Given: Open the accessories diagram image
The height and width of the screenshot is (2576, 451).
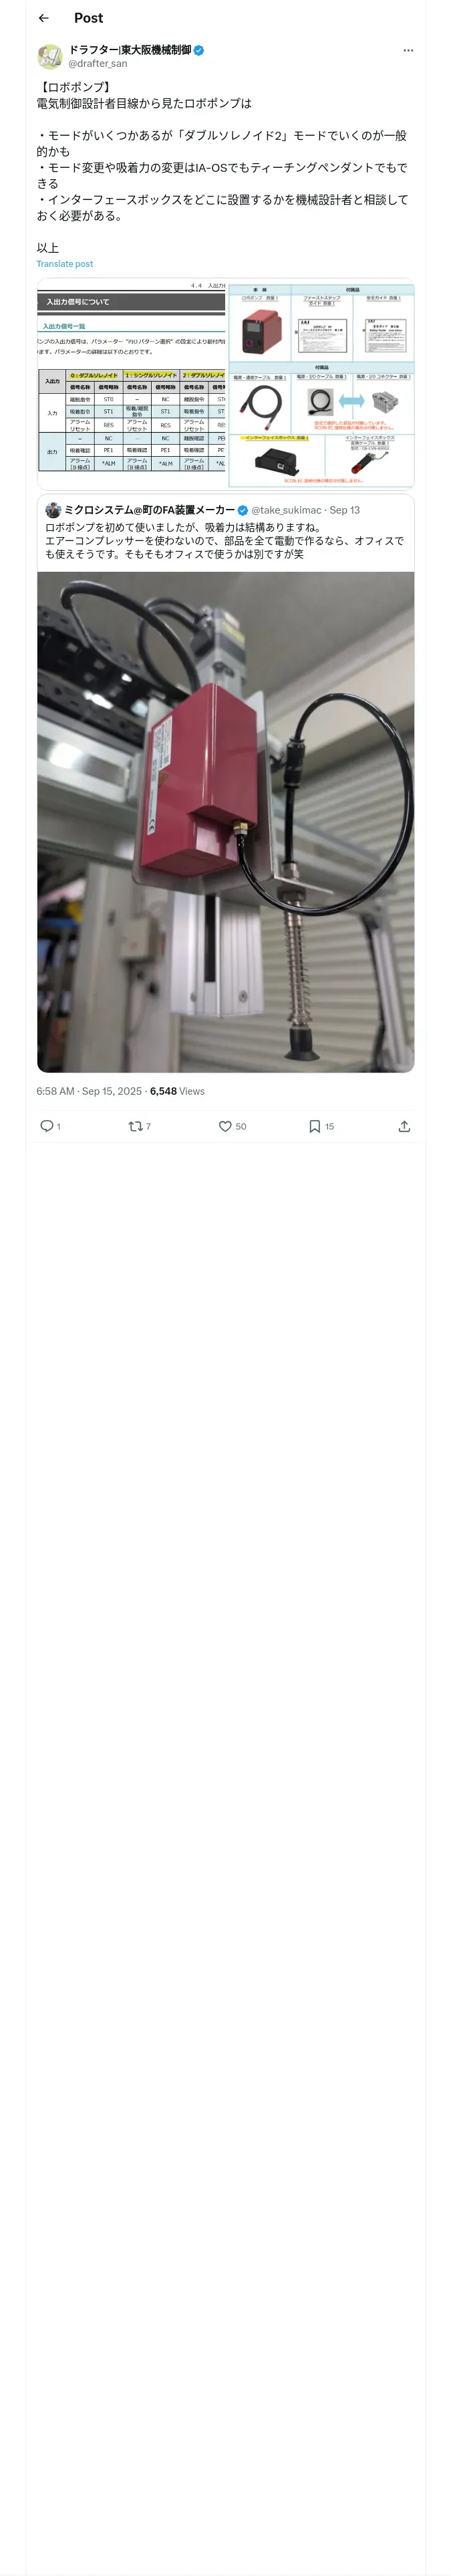Looking at the screenshot, I should point(321,383).
